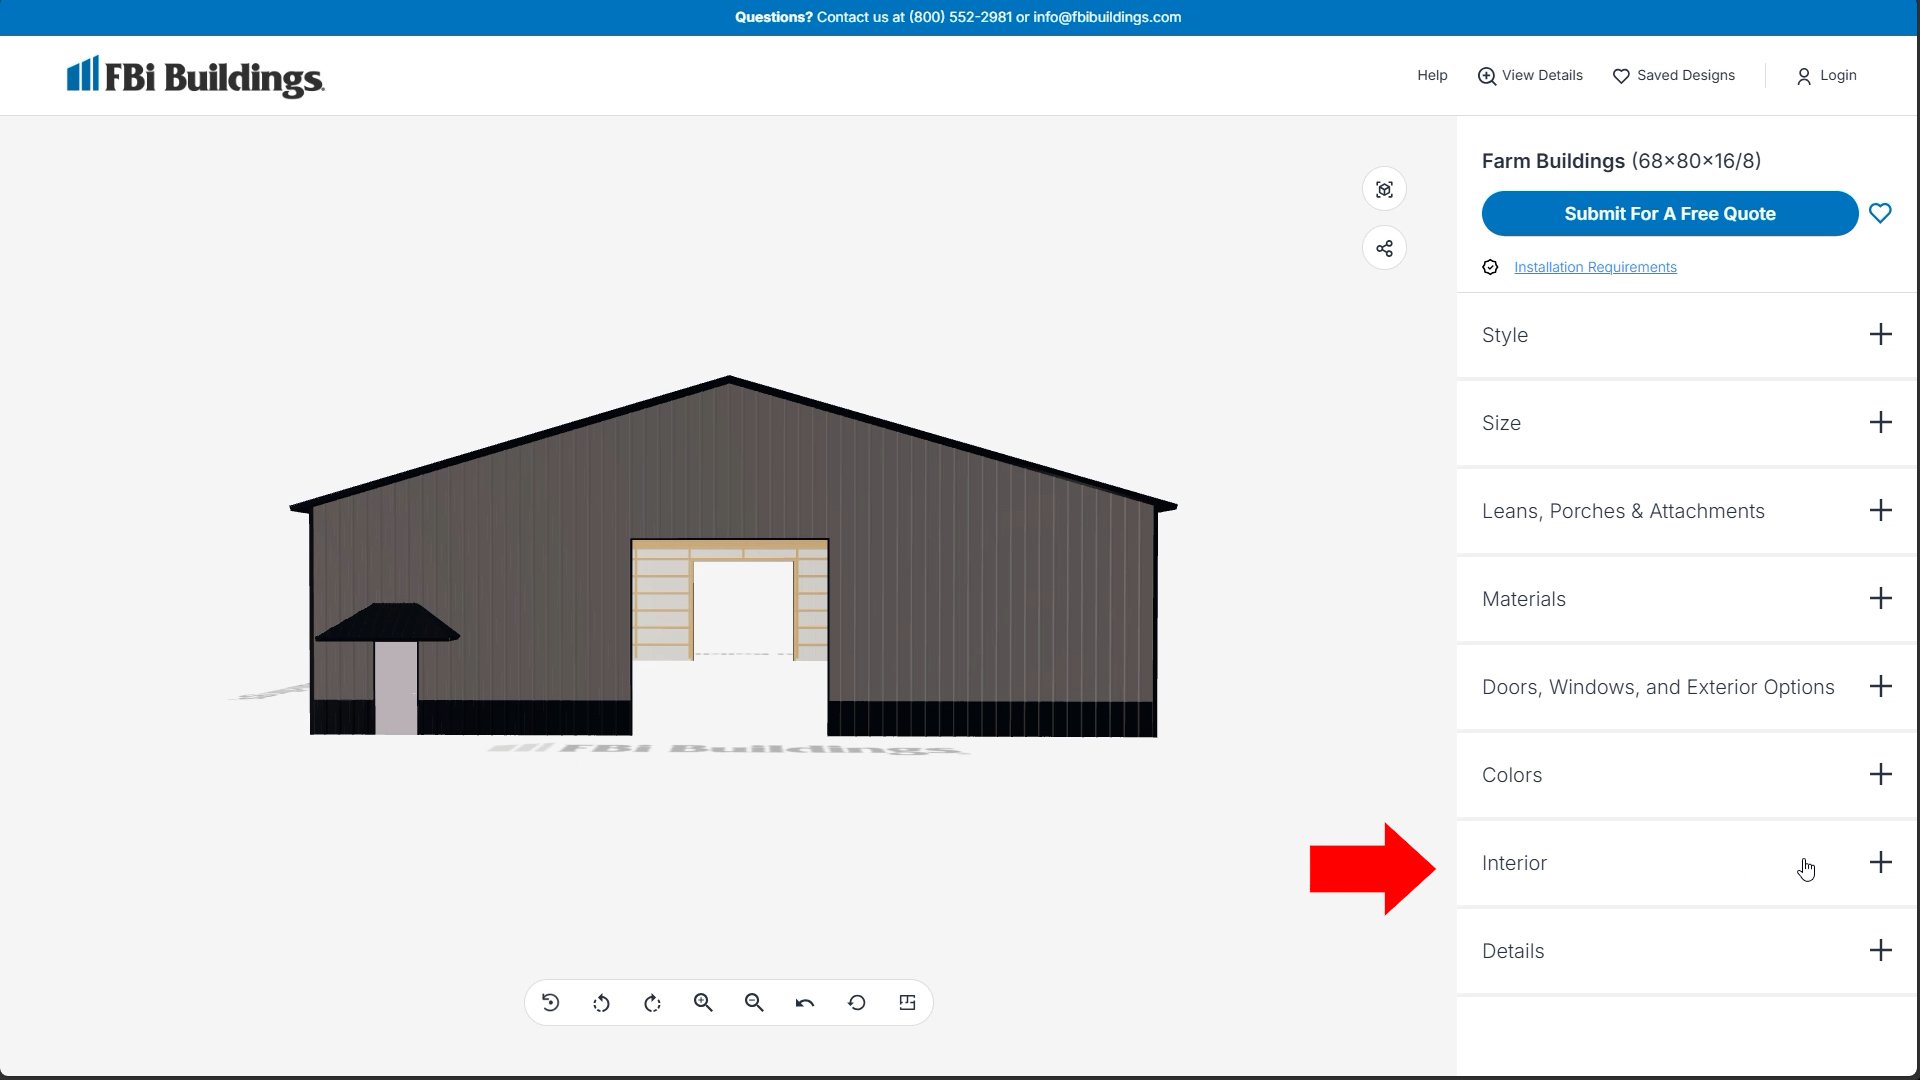Open the Installation Requirements link
This screenshot has width=1920, height=1080.
(x=1595, y=267)
